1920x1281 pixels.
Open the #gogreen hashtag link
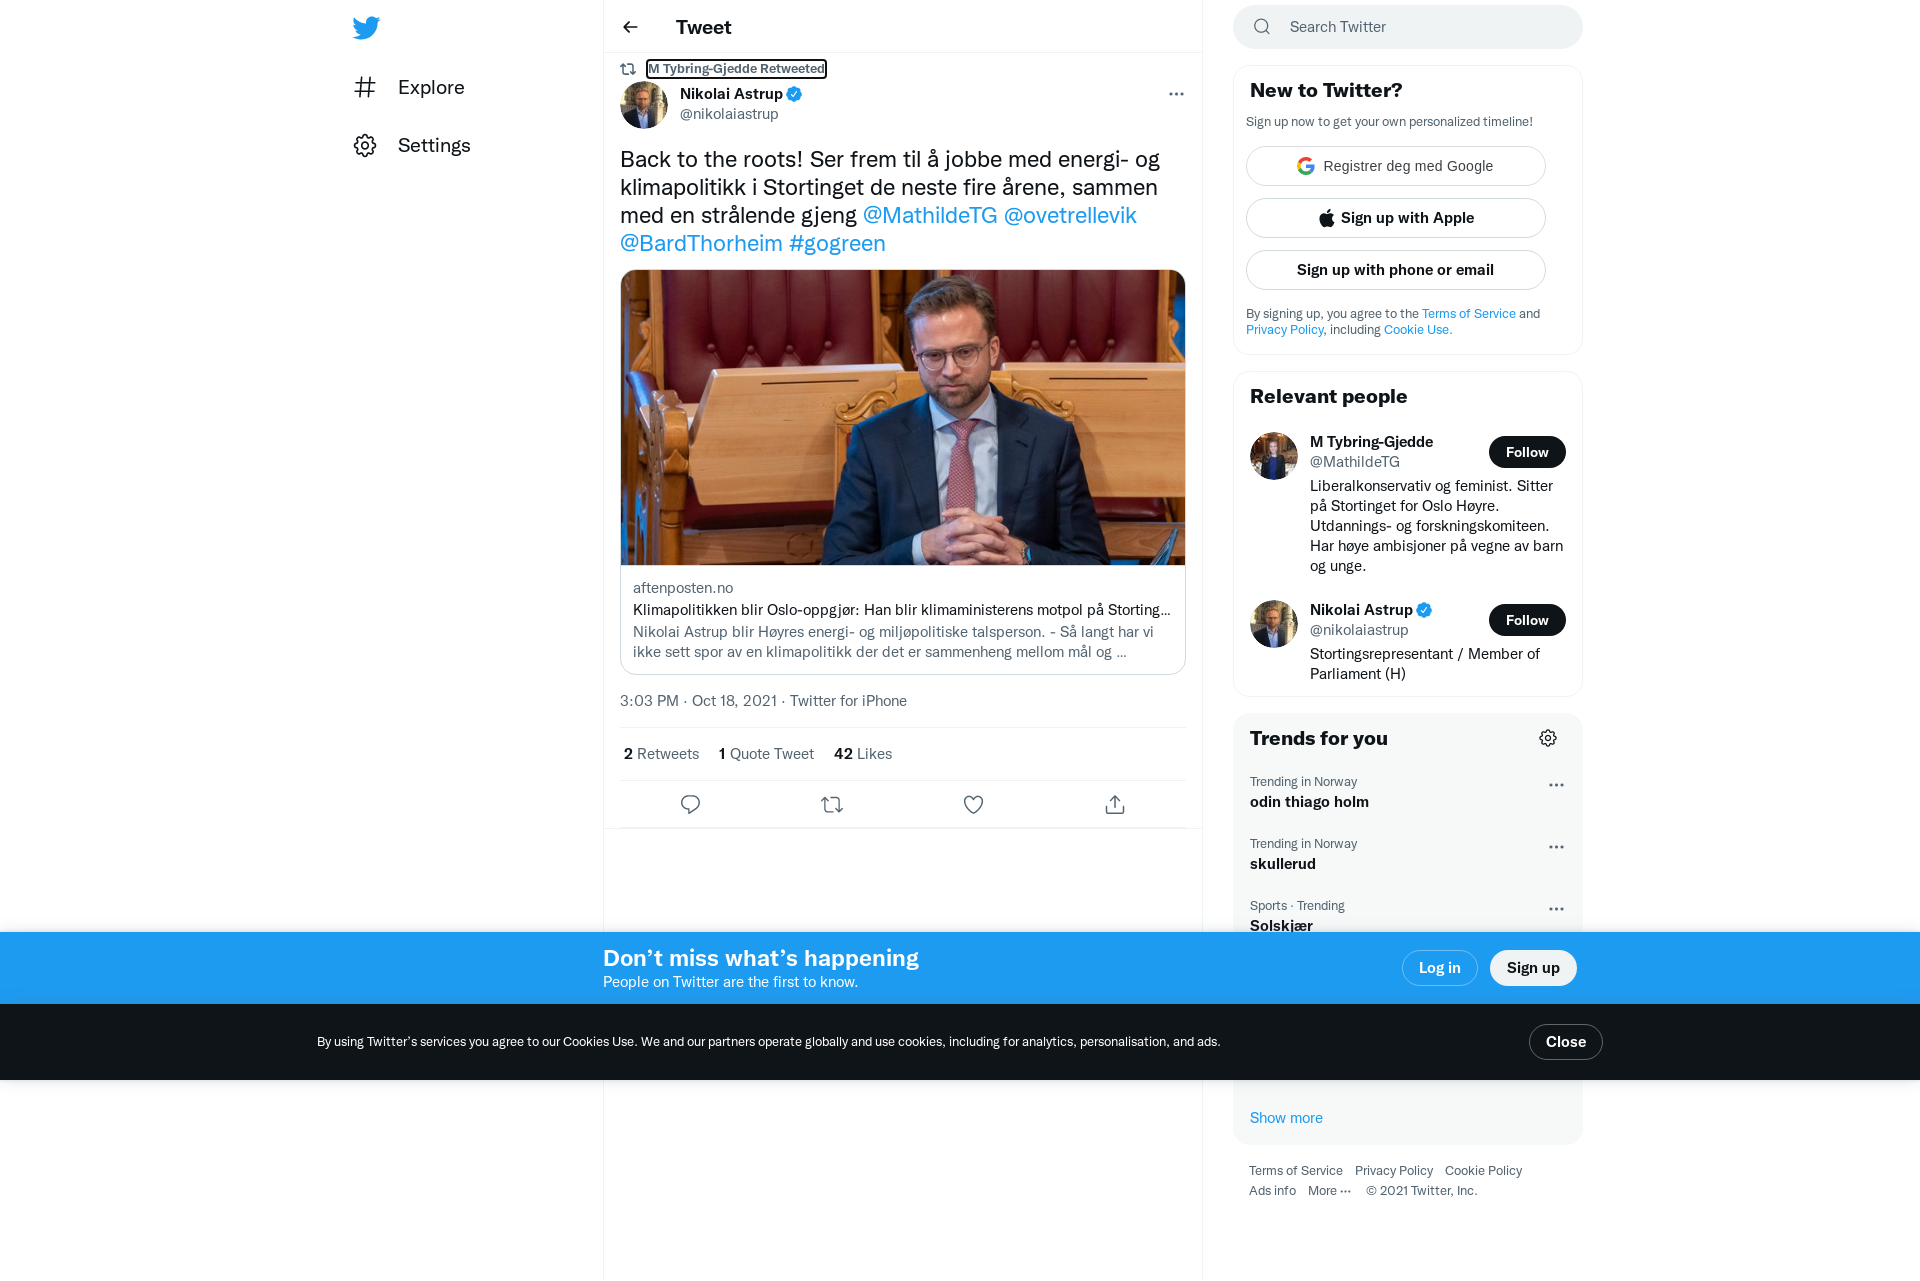837,243
